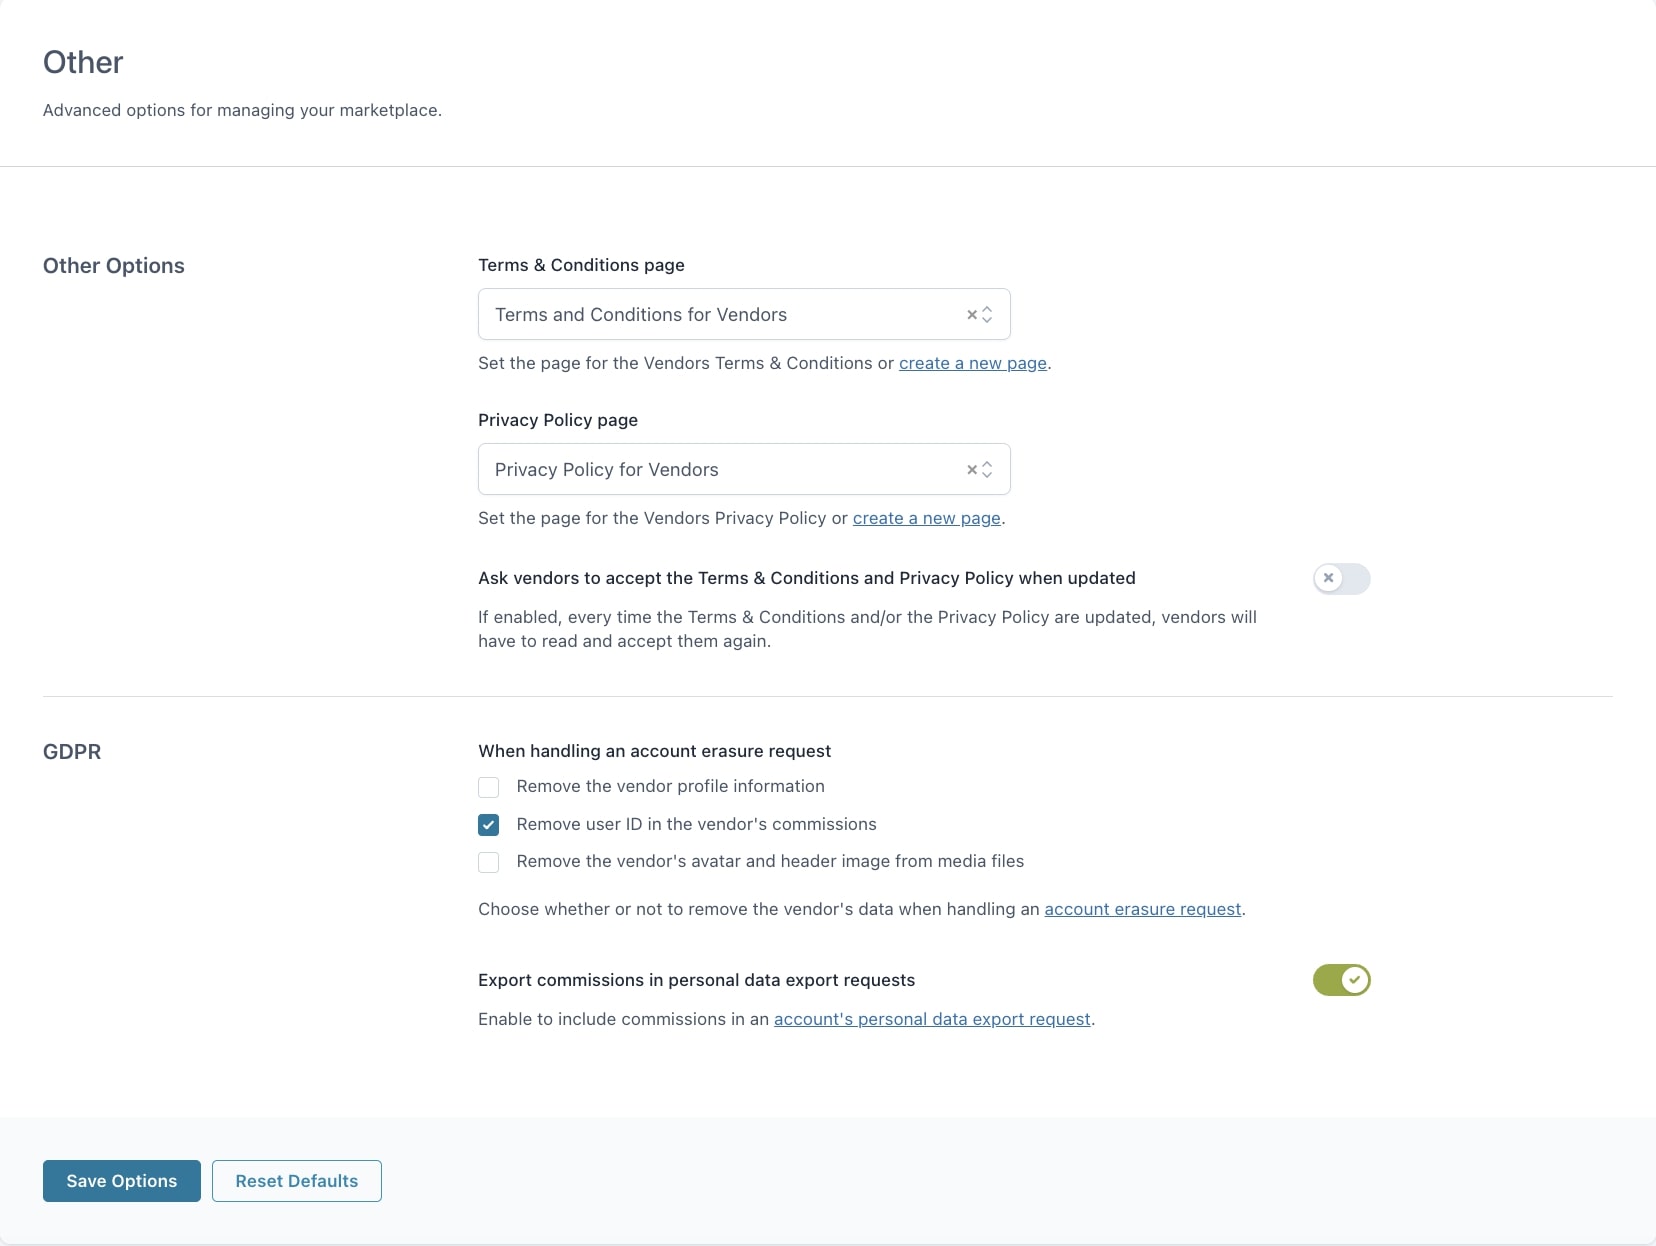
Task: Click the Terms & Conditions page field label
Action: click(581, 265)
